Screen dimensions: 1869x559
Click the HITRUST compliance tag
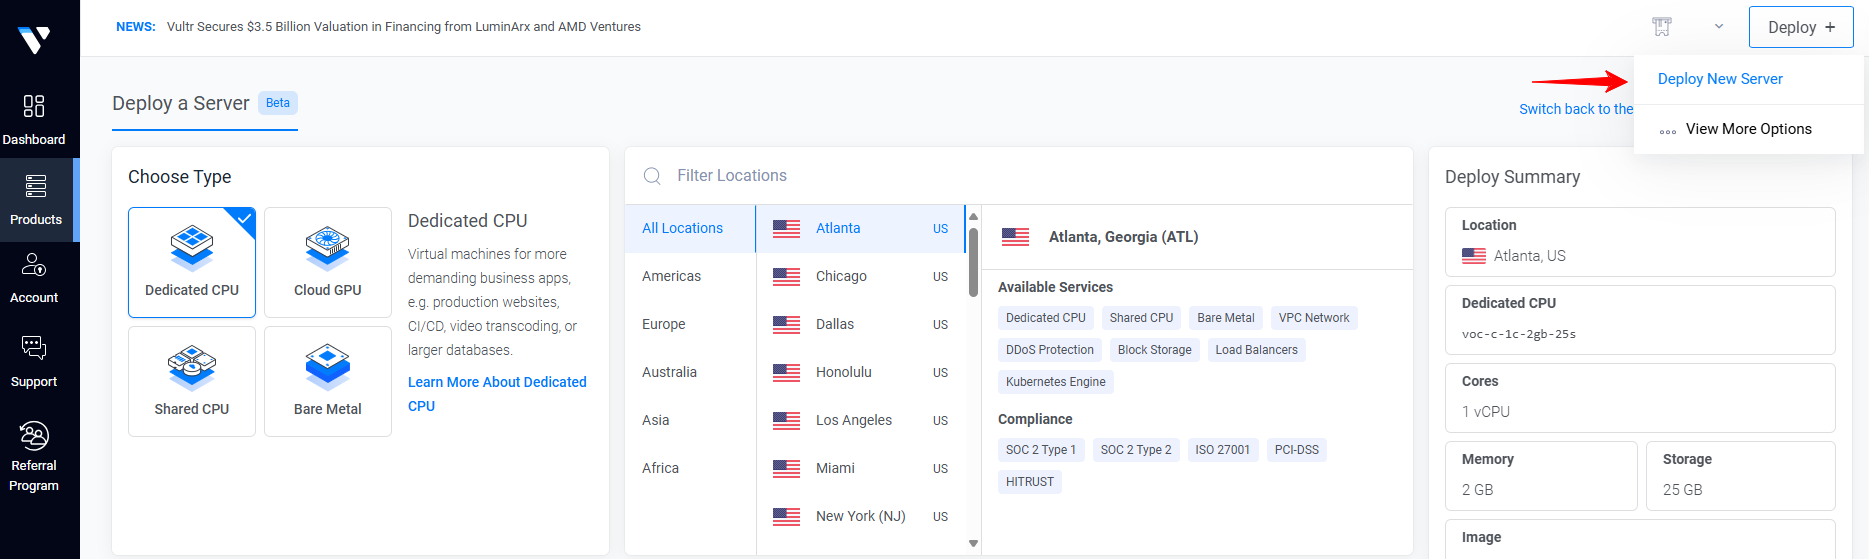point(1030,482)
